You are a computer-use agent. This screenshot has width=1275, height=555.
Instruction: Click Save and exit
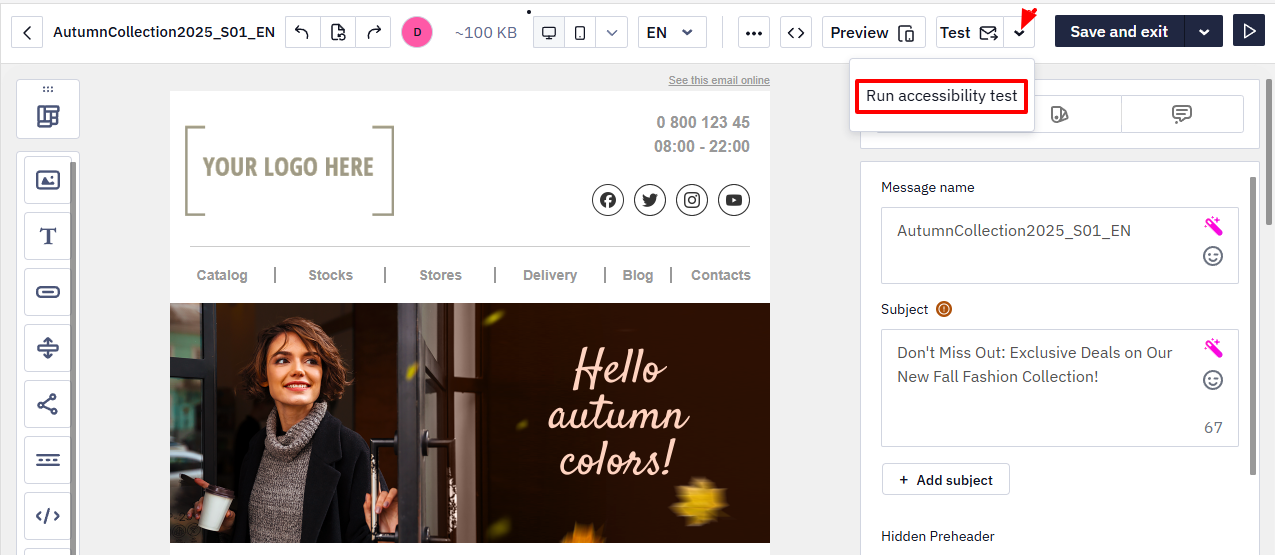1119,32
